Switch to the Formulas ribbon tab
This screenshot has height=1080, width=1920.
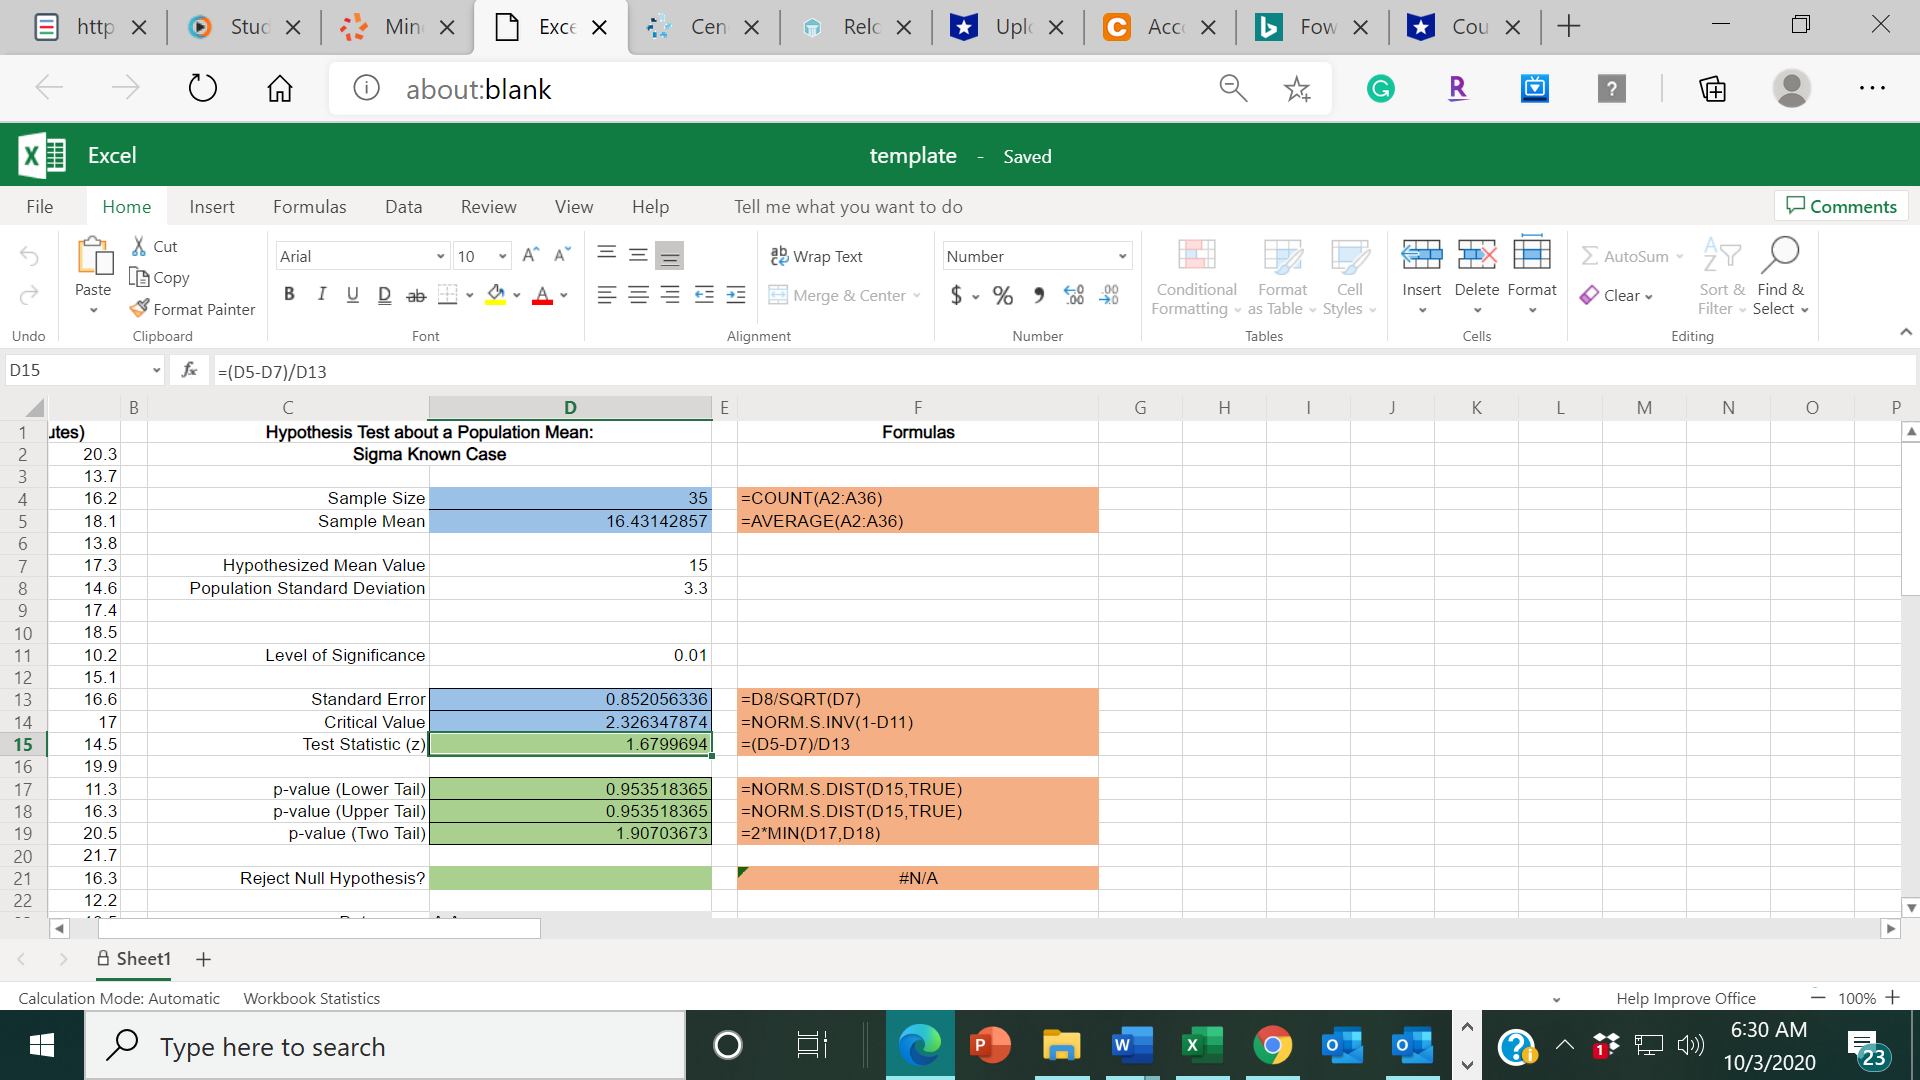click(309, 207)
